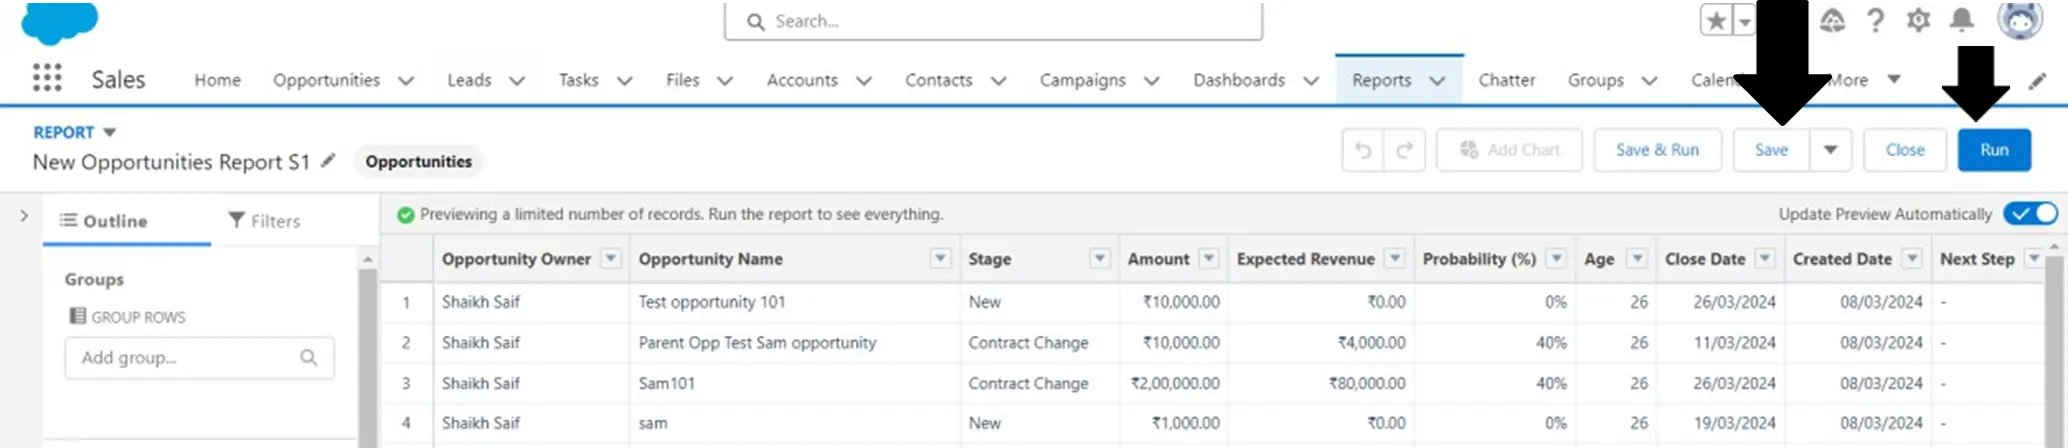Expand the collapsed fields side panel
Viewport: 2068px width, 448px height.
coord(24,216)
